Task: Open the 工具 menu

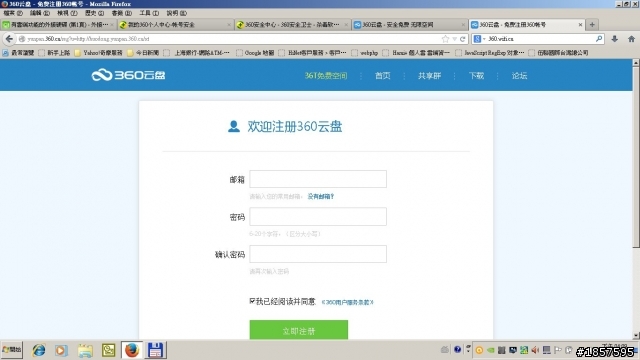Action: point(149,13)
